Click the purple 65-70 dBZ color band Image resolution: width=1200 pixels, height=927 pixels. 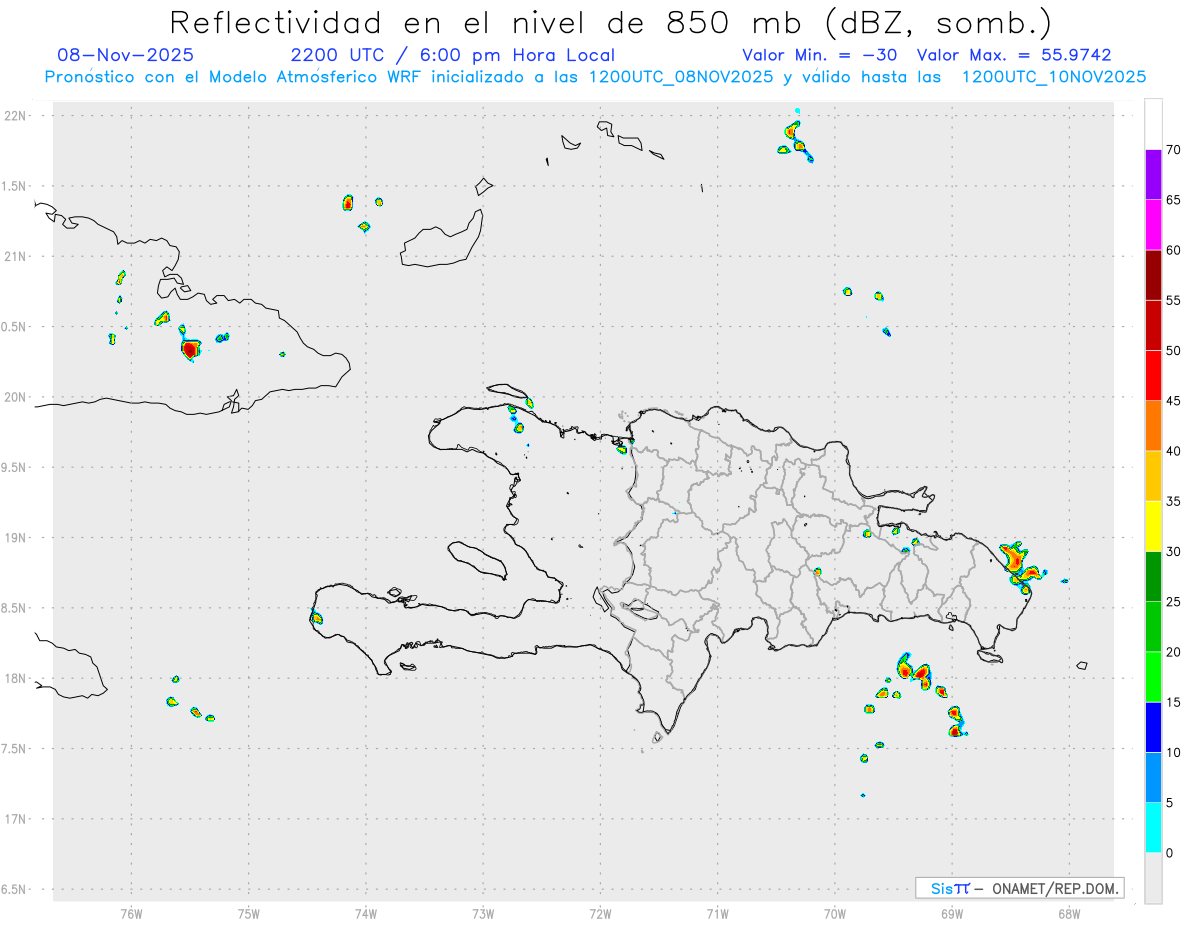tap(1153, 174)
